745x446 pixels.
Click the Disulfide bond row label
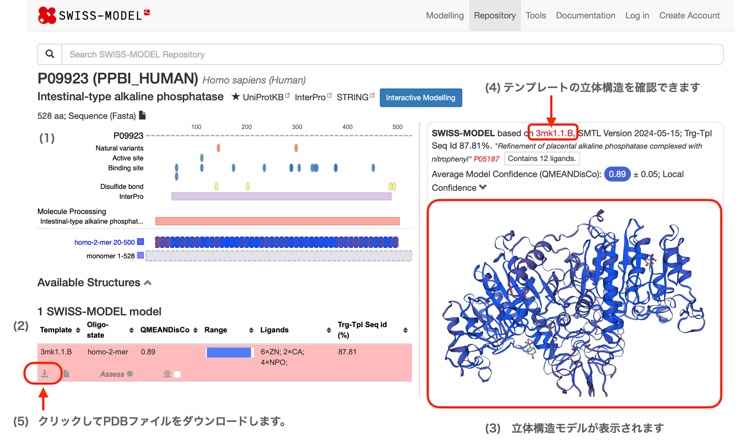coord(122,187)
